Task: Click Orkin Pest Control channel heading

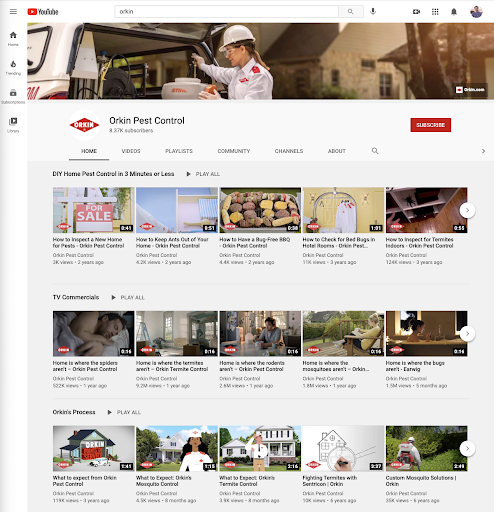Action: 147,121
